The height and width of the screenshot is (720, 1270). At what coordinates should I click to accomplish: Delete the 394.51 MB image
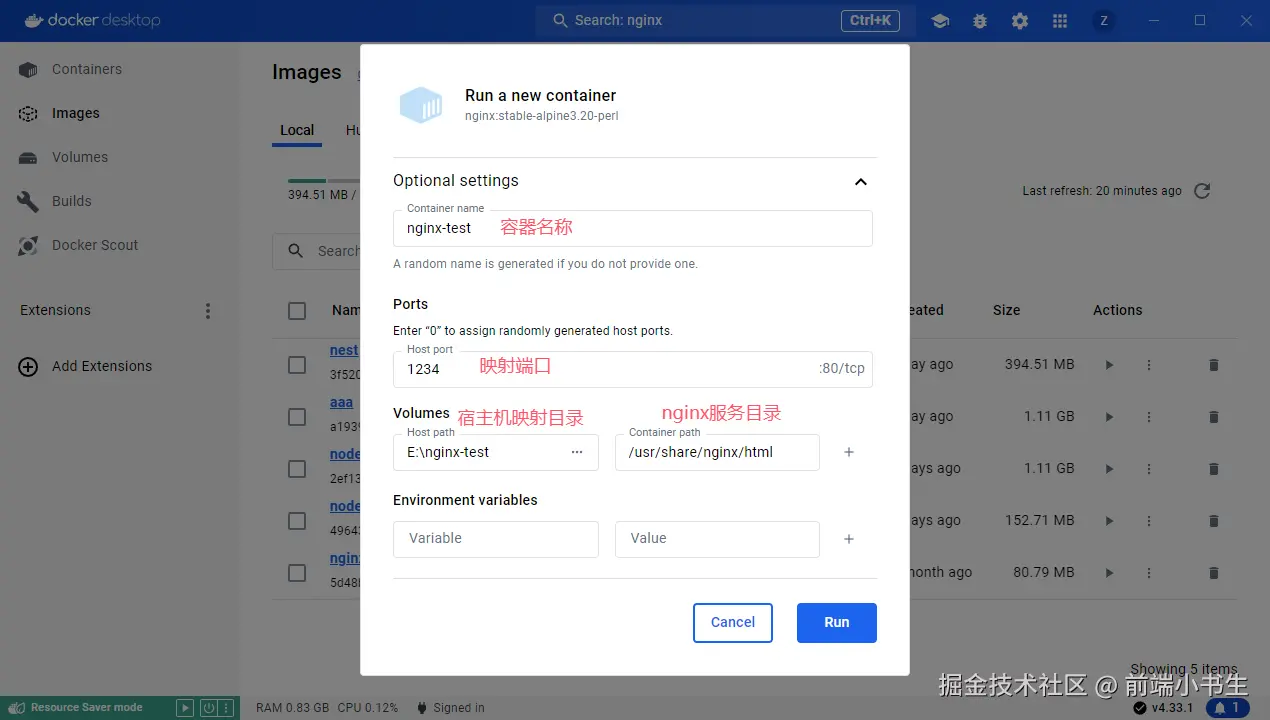point(1214,365)
